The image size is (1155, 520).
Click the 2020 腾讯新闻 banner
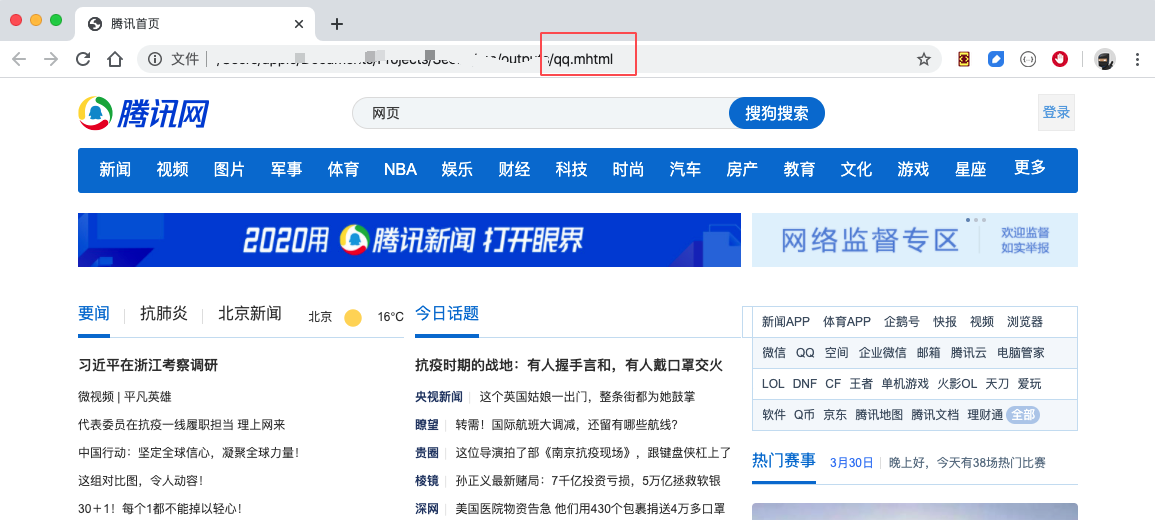[410, 240]
